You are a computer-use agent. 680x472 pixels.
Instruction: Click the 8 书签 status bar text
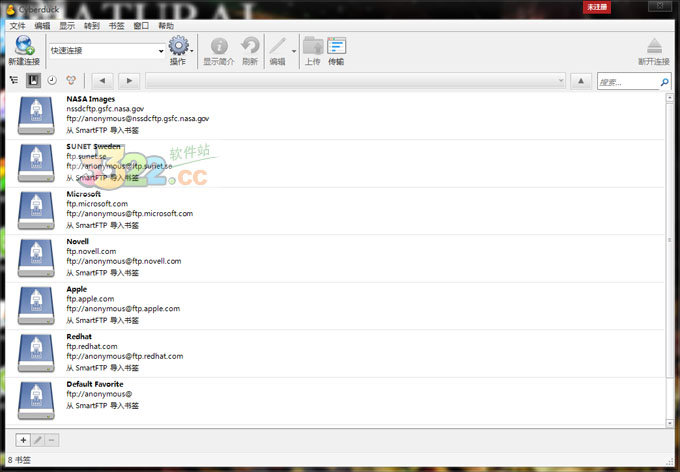coord(20,460)
